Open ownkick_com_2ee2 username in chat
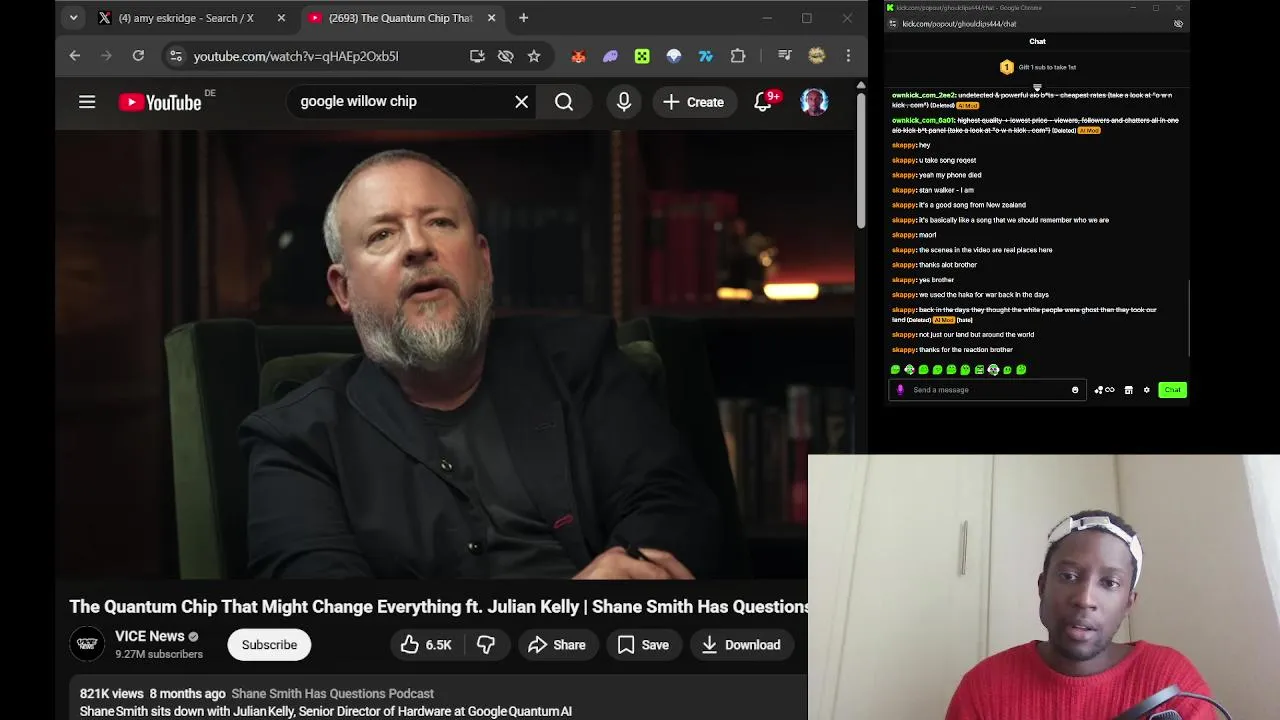The height and width of the screenshot is (720, 1280). [x=924, y=95]
